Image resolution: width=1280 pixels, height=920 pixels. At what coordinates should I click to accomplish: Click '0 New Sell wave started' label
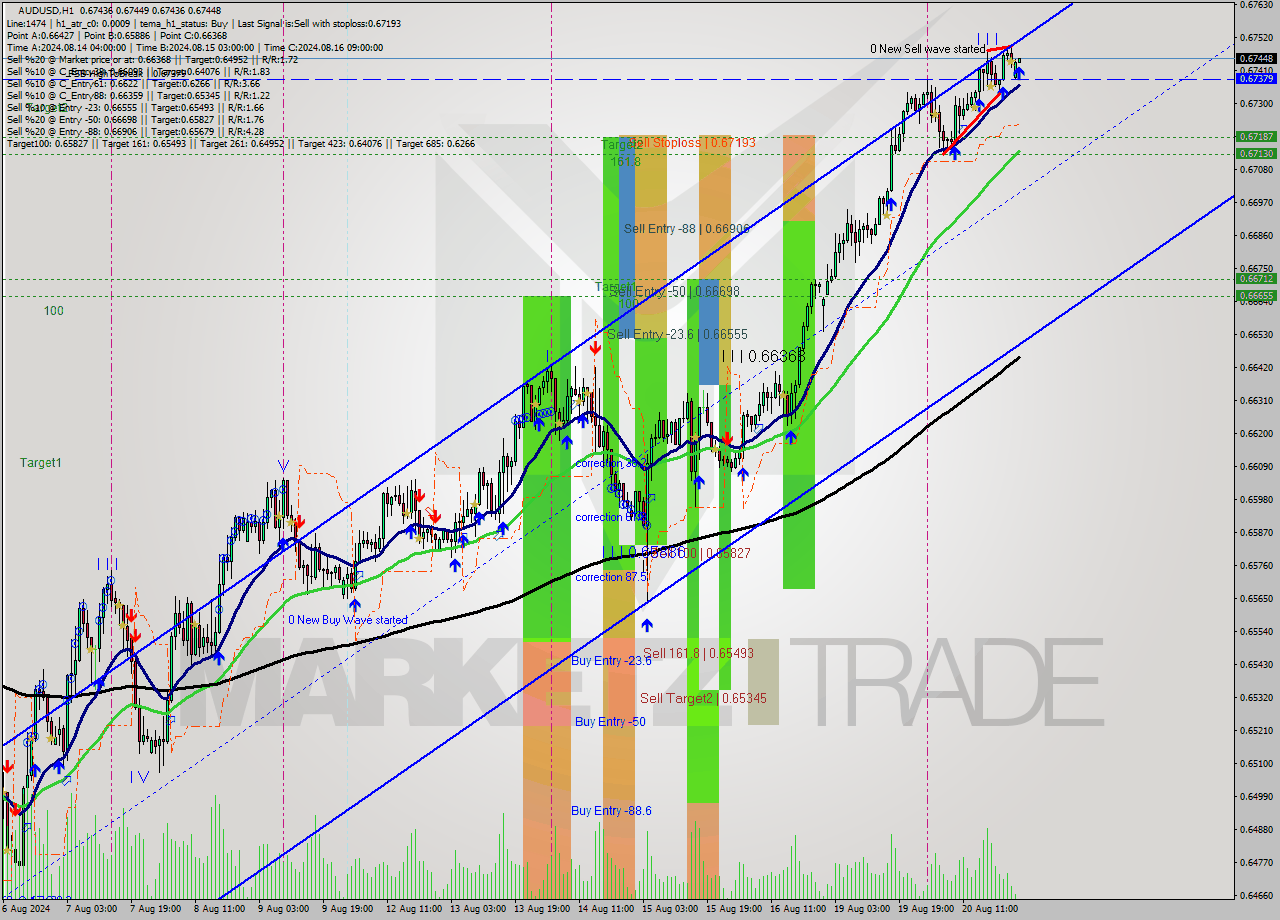927,49
